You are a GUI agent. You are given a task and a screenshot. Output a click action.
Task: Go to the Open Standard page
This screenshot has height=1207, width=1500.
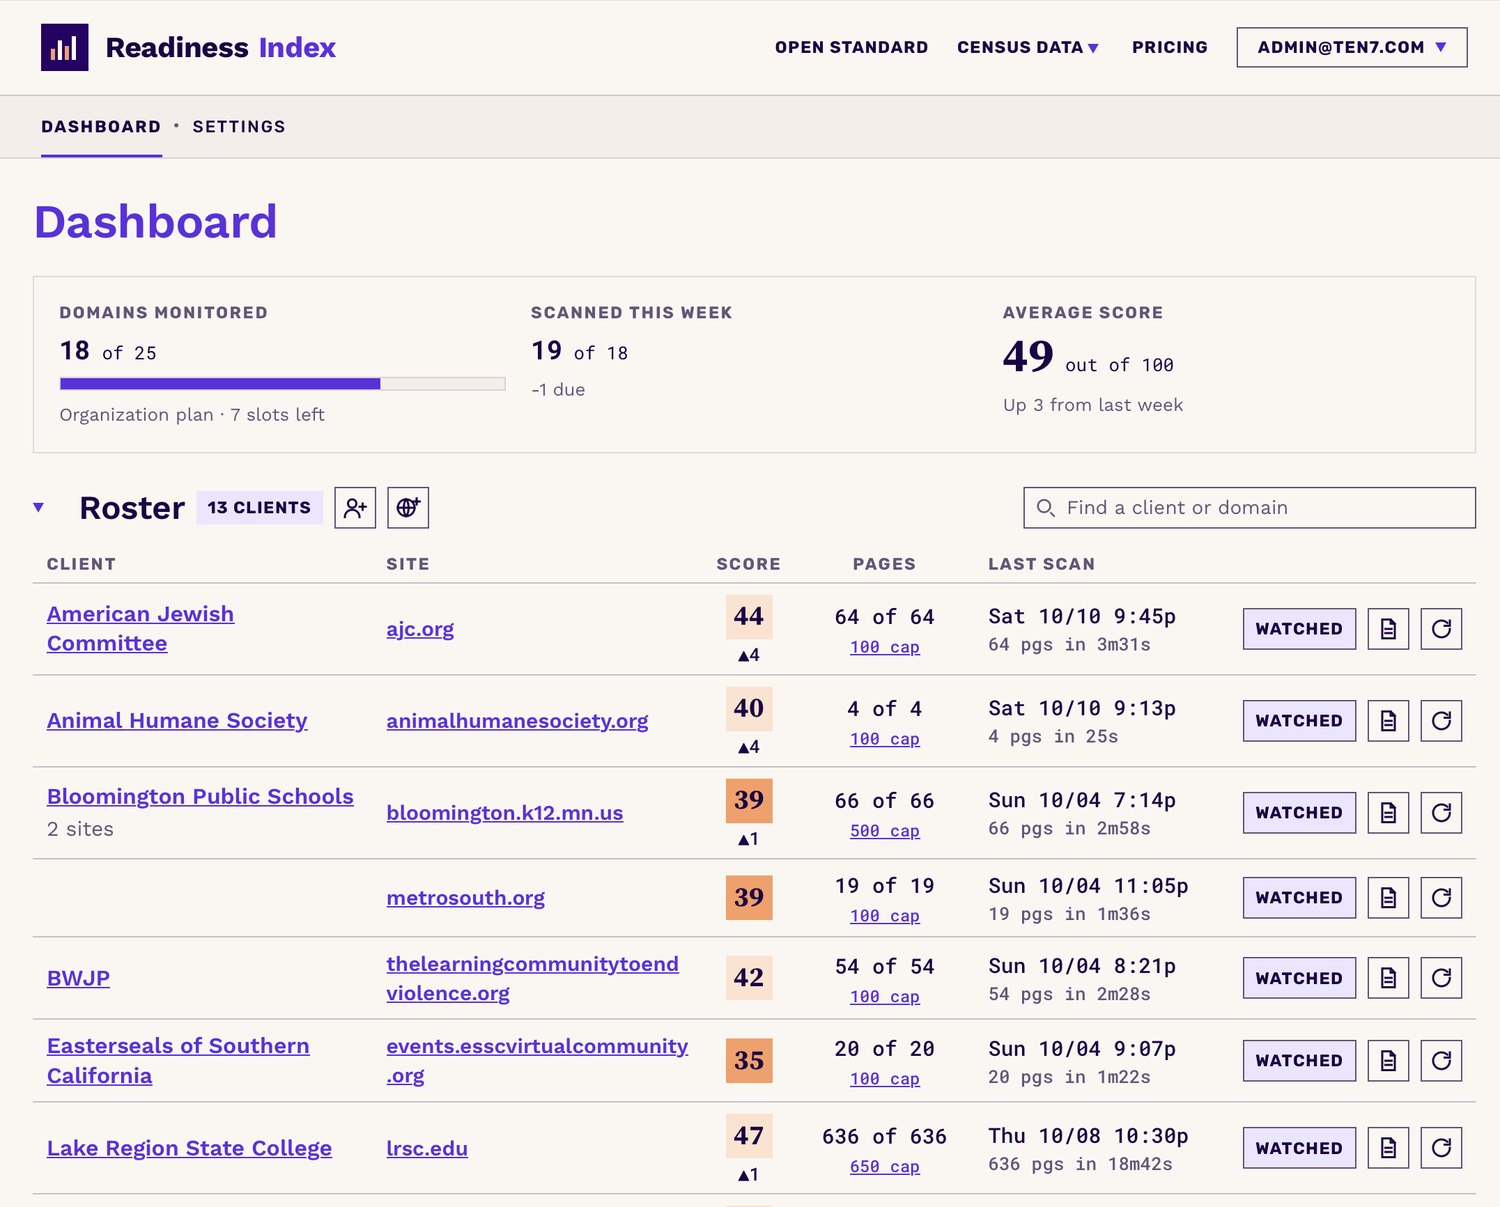[851, 47]
